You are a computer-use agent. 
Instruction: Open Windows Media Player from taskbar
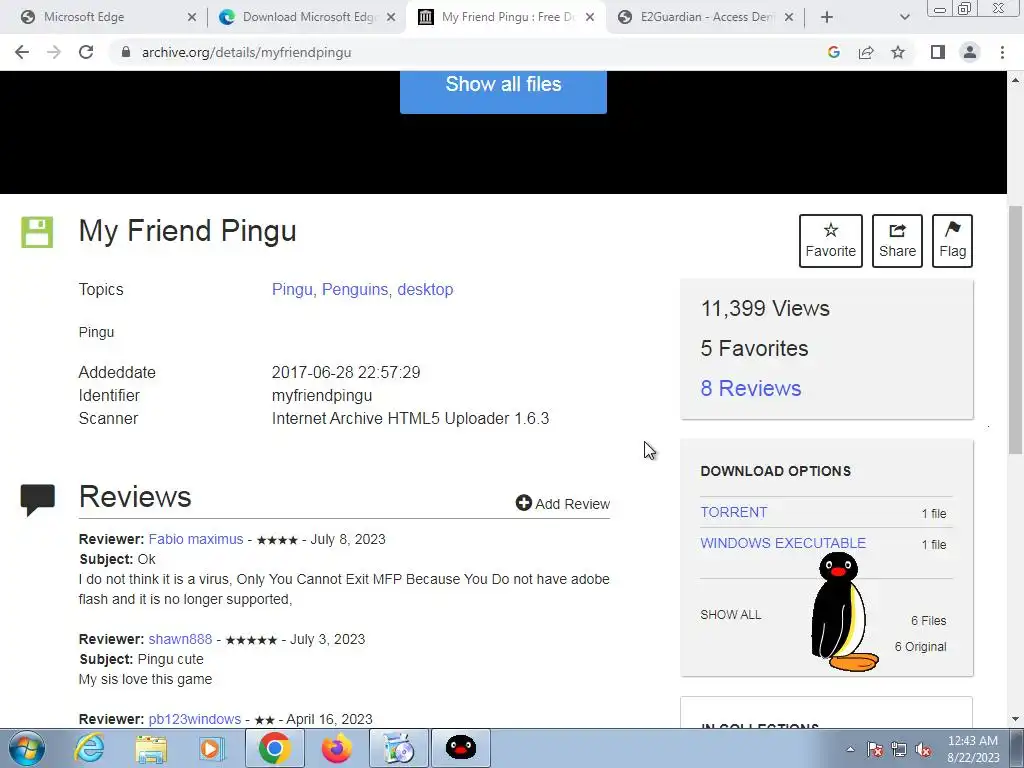(212, 748)
